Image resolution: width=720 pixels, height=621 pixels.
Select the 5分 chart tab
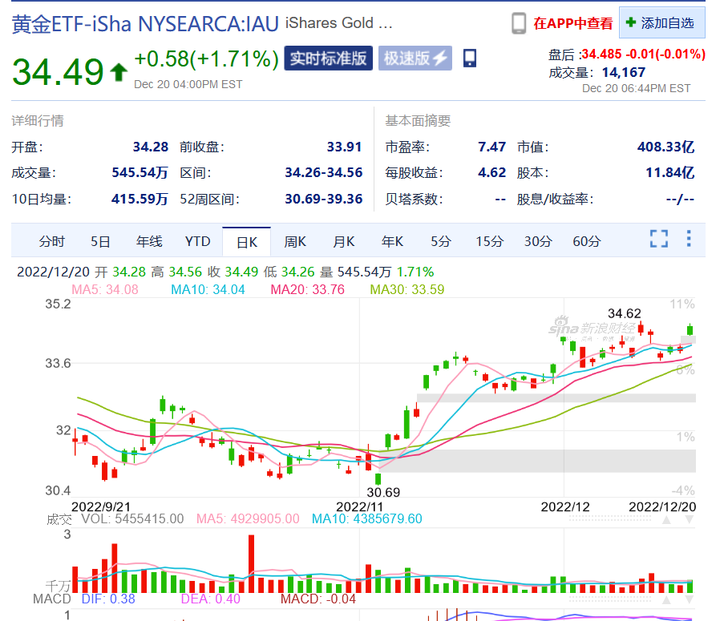pyautogui.click(x=440, y=241)
